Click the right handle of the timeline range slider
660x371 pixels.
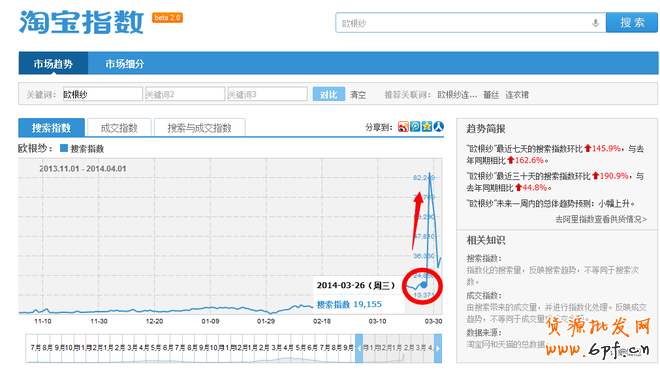tap(438, 348)
